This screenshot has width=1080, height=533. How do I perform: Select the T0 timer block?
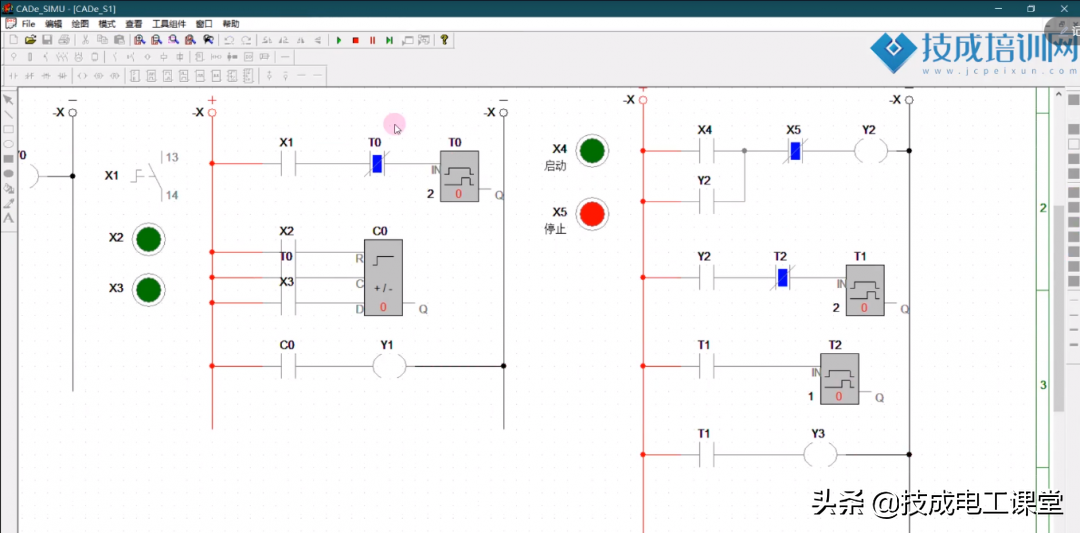pos(459,176)
